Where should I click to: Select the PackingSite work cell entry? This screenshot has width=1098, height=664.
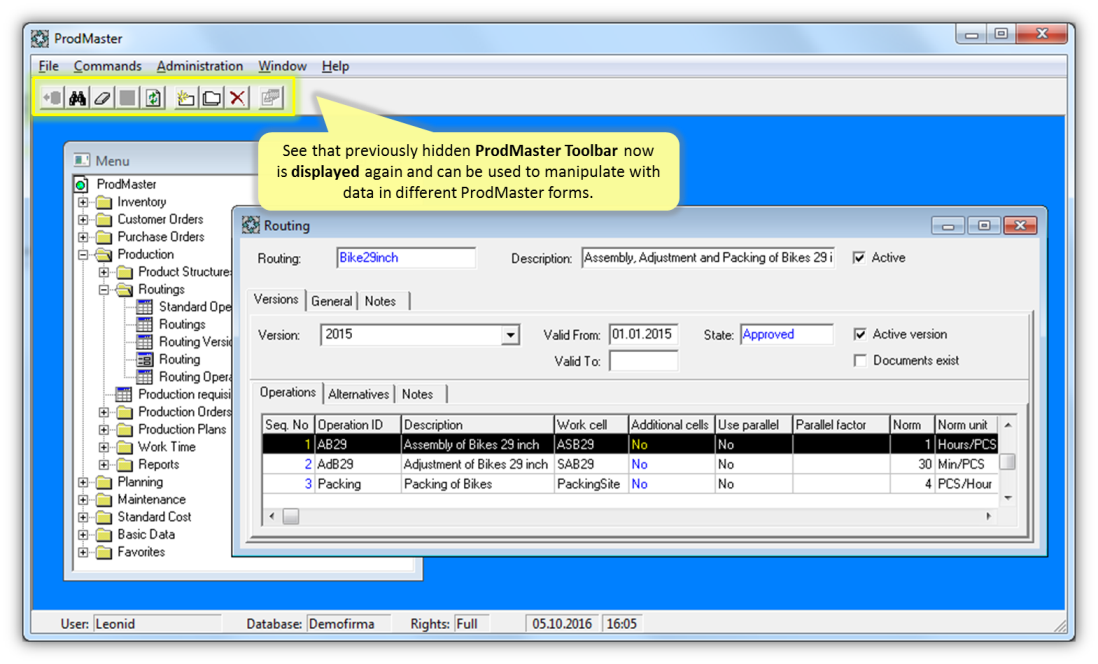[591, 484]
